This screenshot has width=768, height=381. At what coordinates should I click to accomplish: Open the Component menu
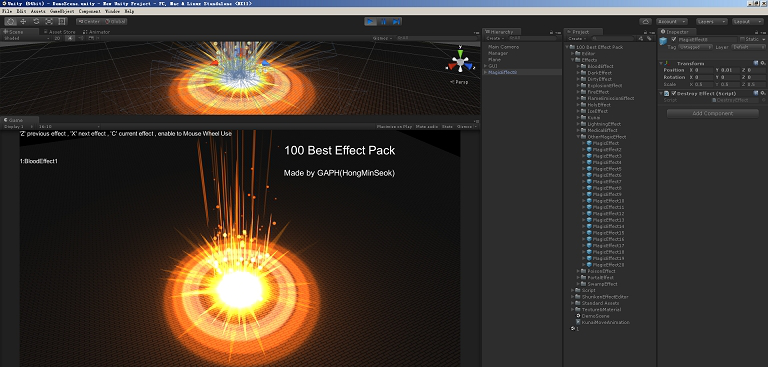[90, 11]
